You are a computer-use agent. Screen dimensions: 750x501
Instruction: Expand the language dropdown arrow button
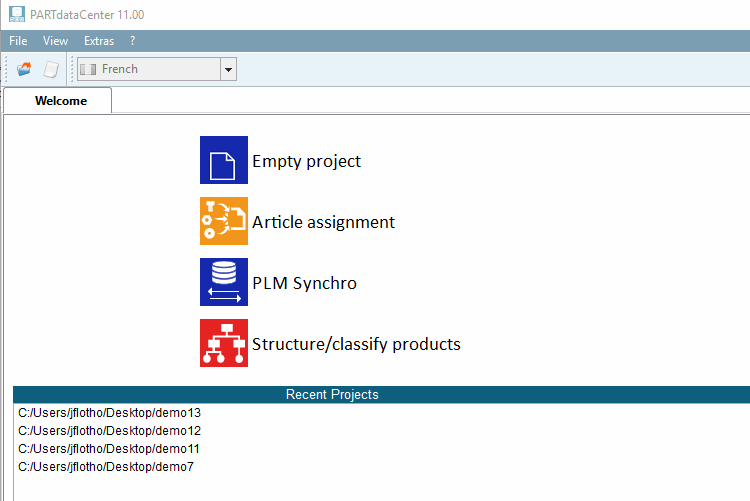click(x=229, y=69)
